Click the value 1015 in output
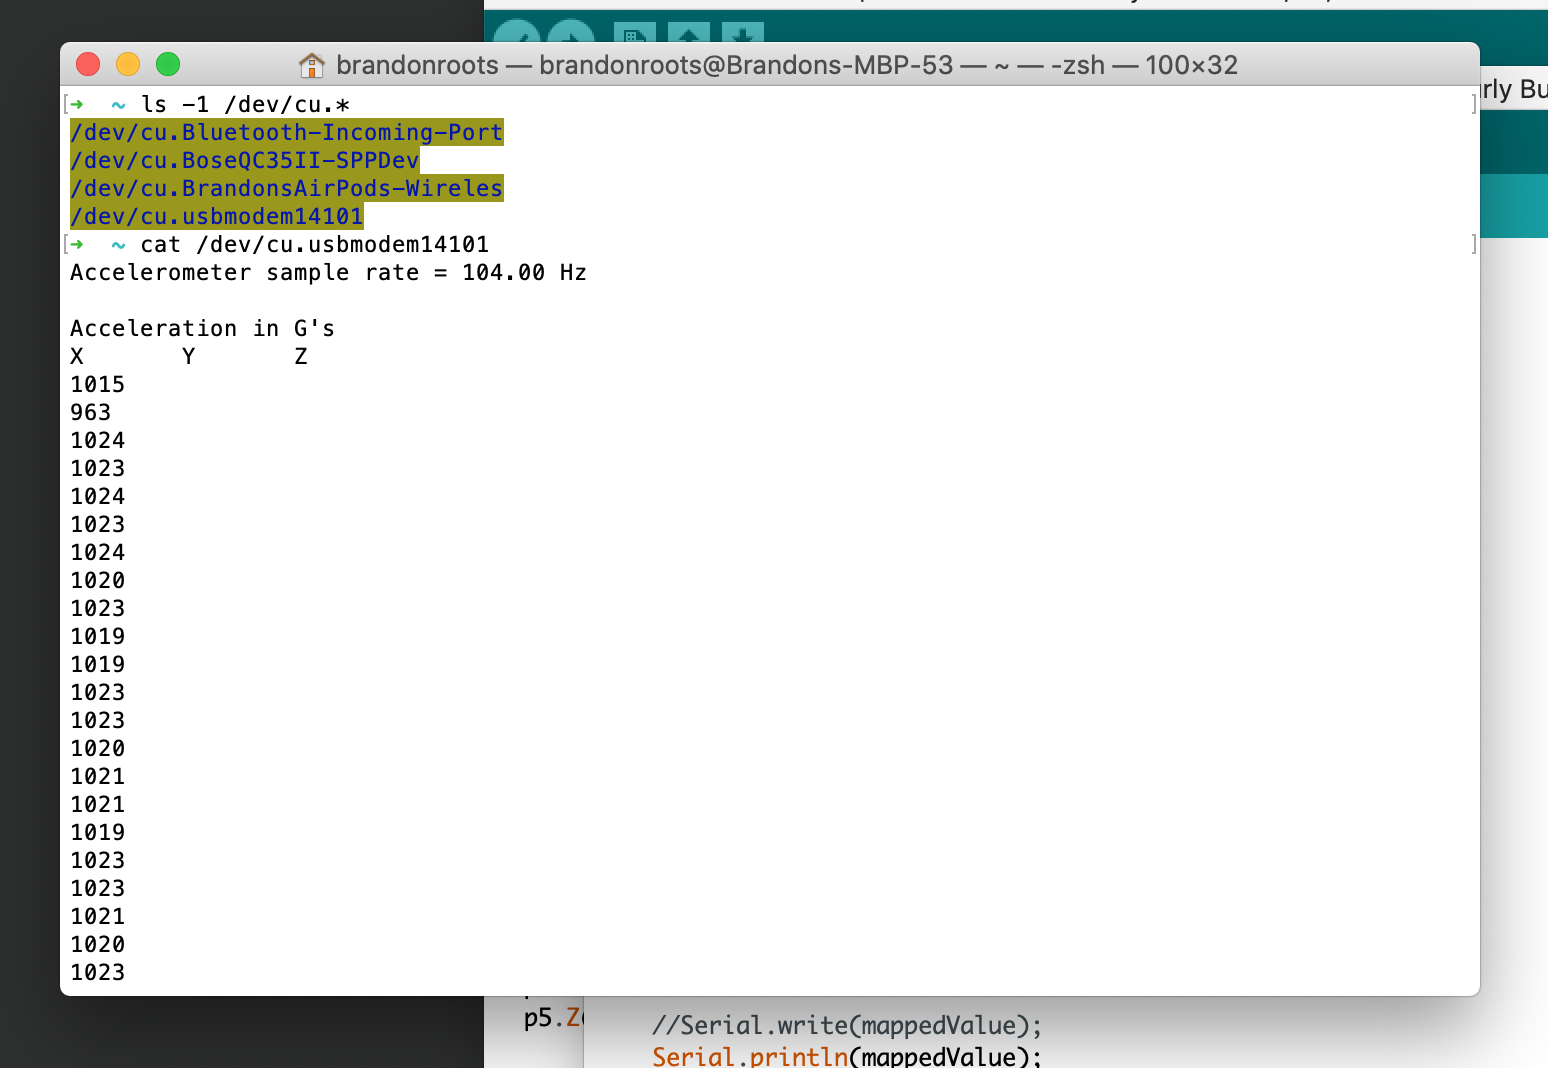This screenshot has width=1548, height=1068. 97,384
